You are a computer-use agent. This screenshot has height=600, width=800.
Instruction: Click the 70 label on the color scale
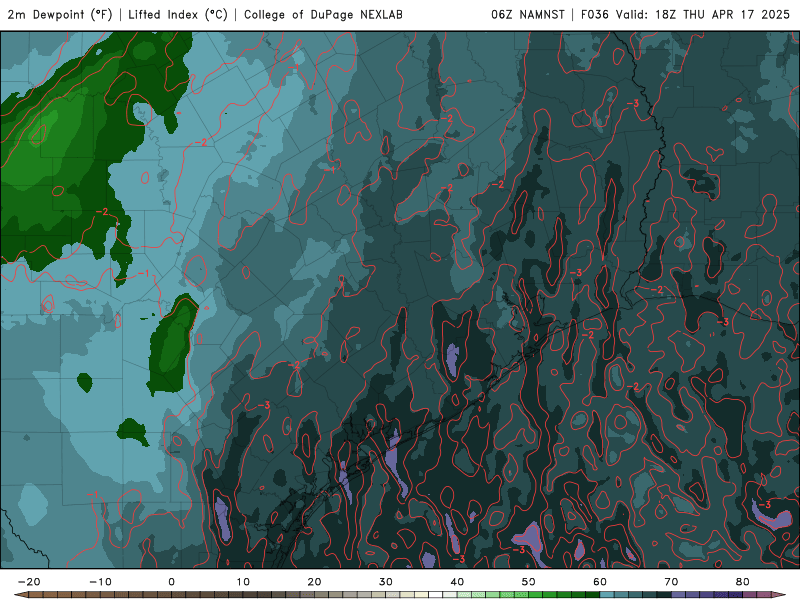[x=671, y=582]
